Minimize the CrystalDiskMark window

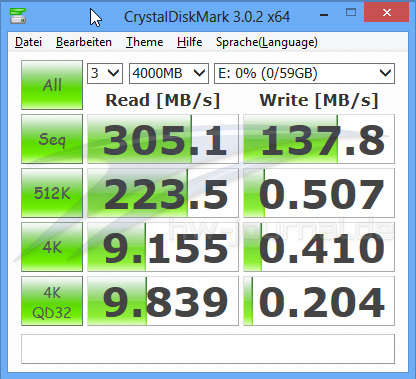coord(324,14)
